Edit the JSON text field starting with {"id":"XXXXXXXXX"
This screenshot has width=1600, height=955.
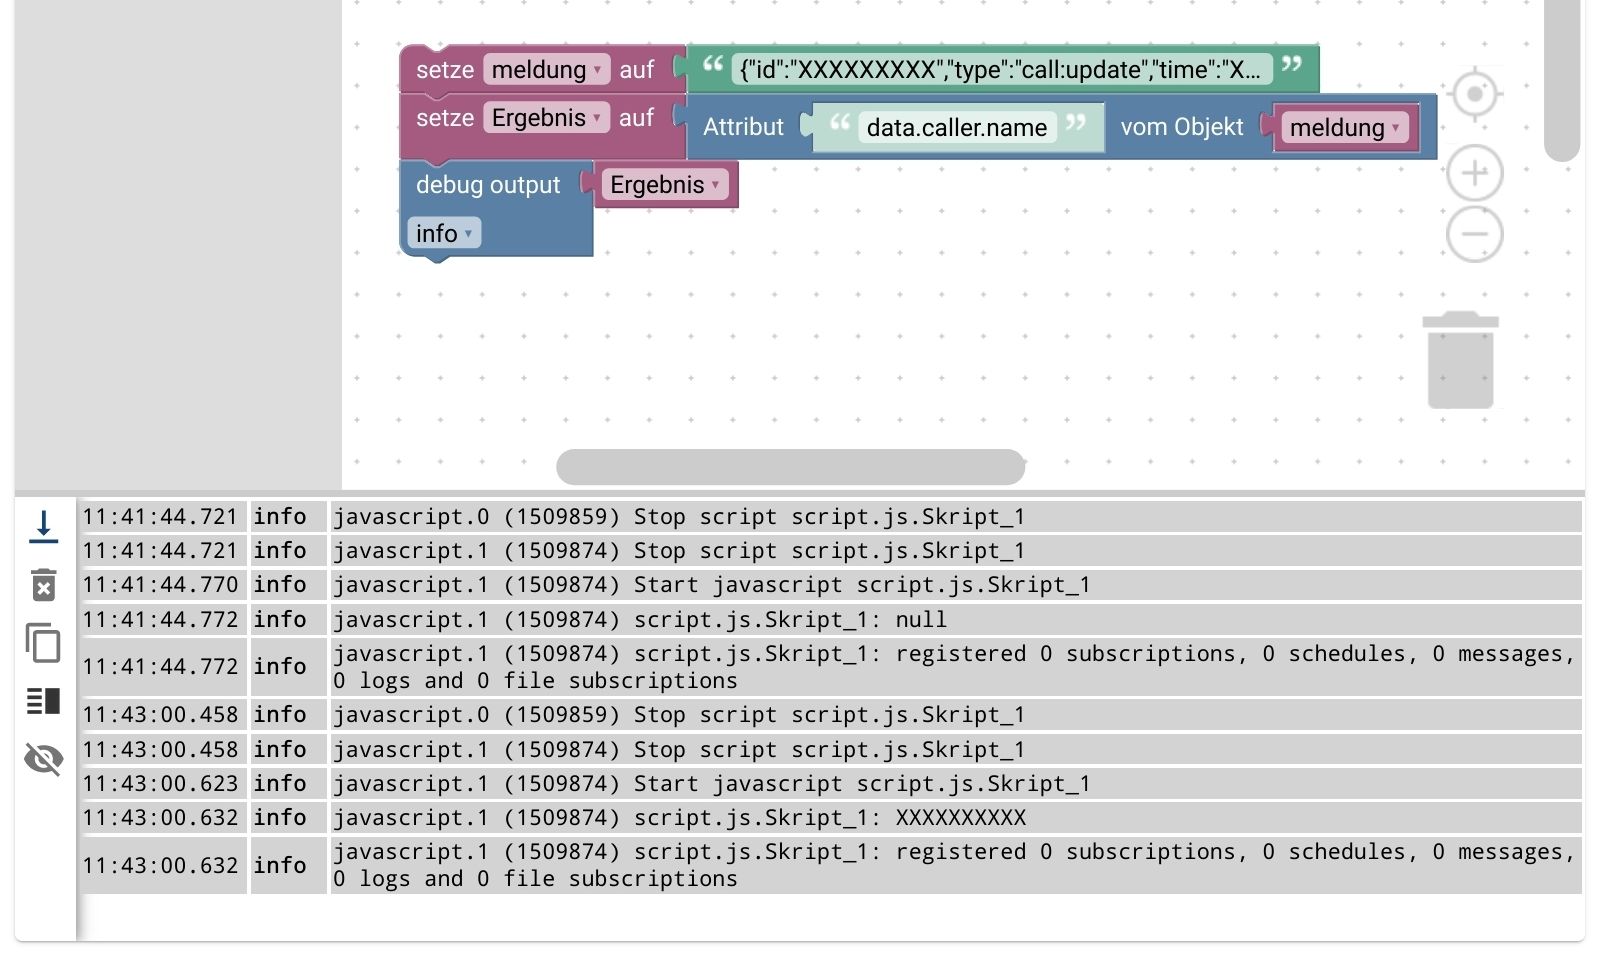(1001, 69)
